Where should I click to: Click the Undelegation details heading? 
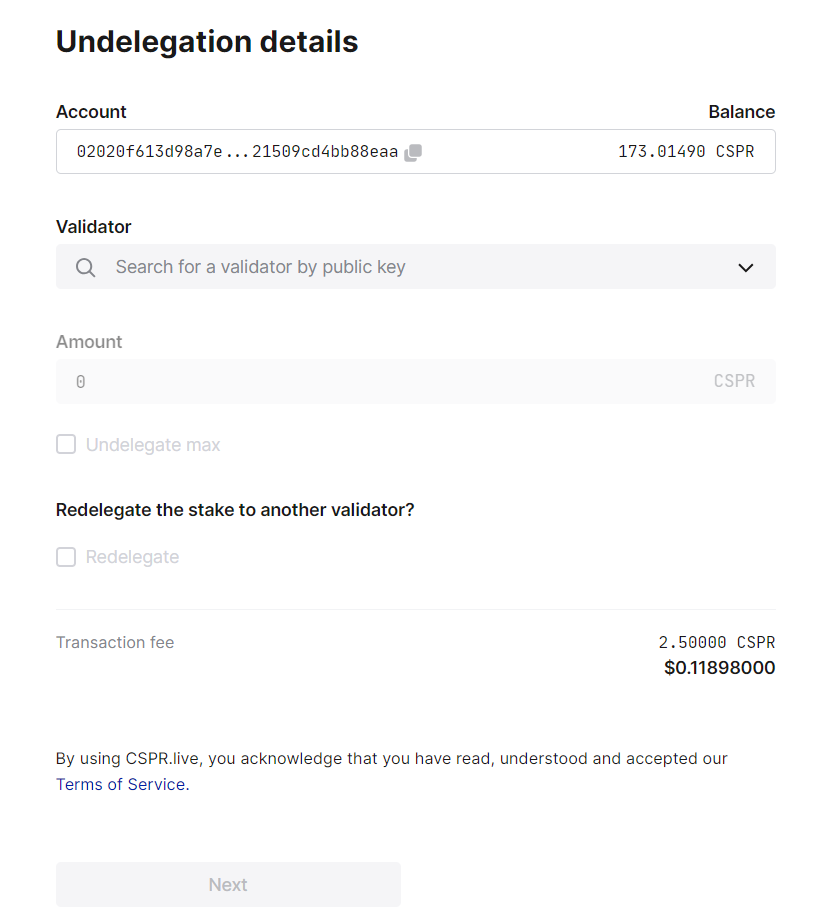point(207,42)
